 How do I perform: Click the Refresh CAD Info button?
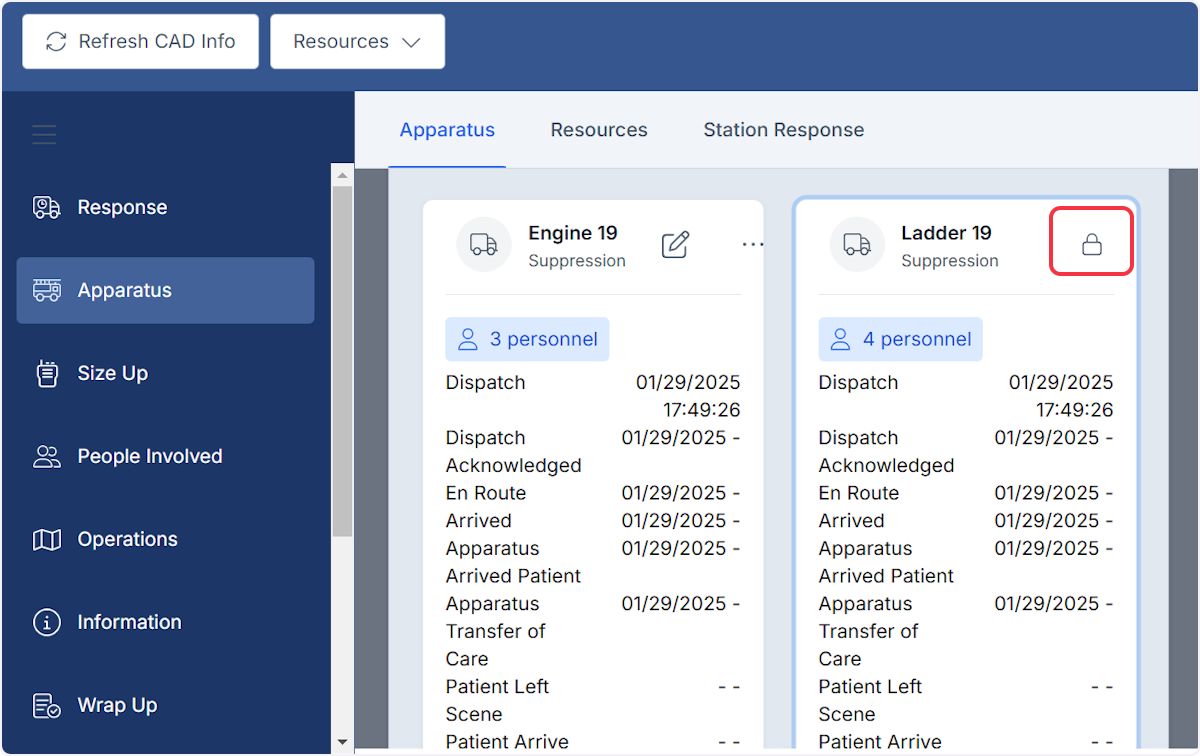141,42
